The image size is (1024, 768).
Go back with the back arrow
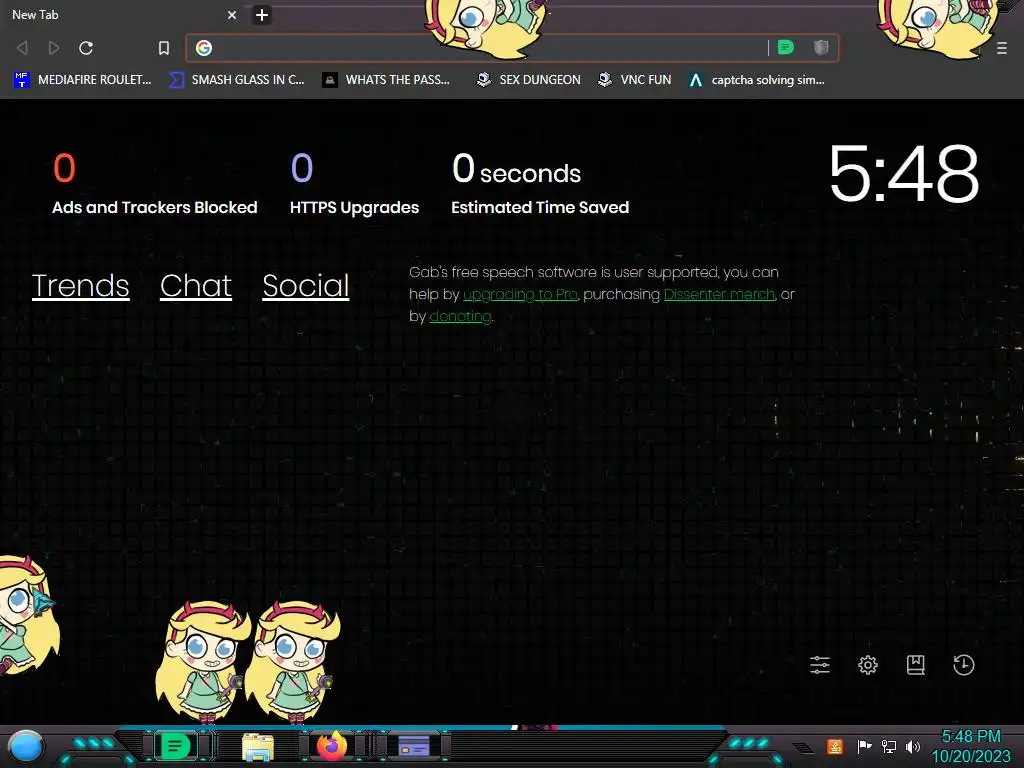(22, 48)
